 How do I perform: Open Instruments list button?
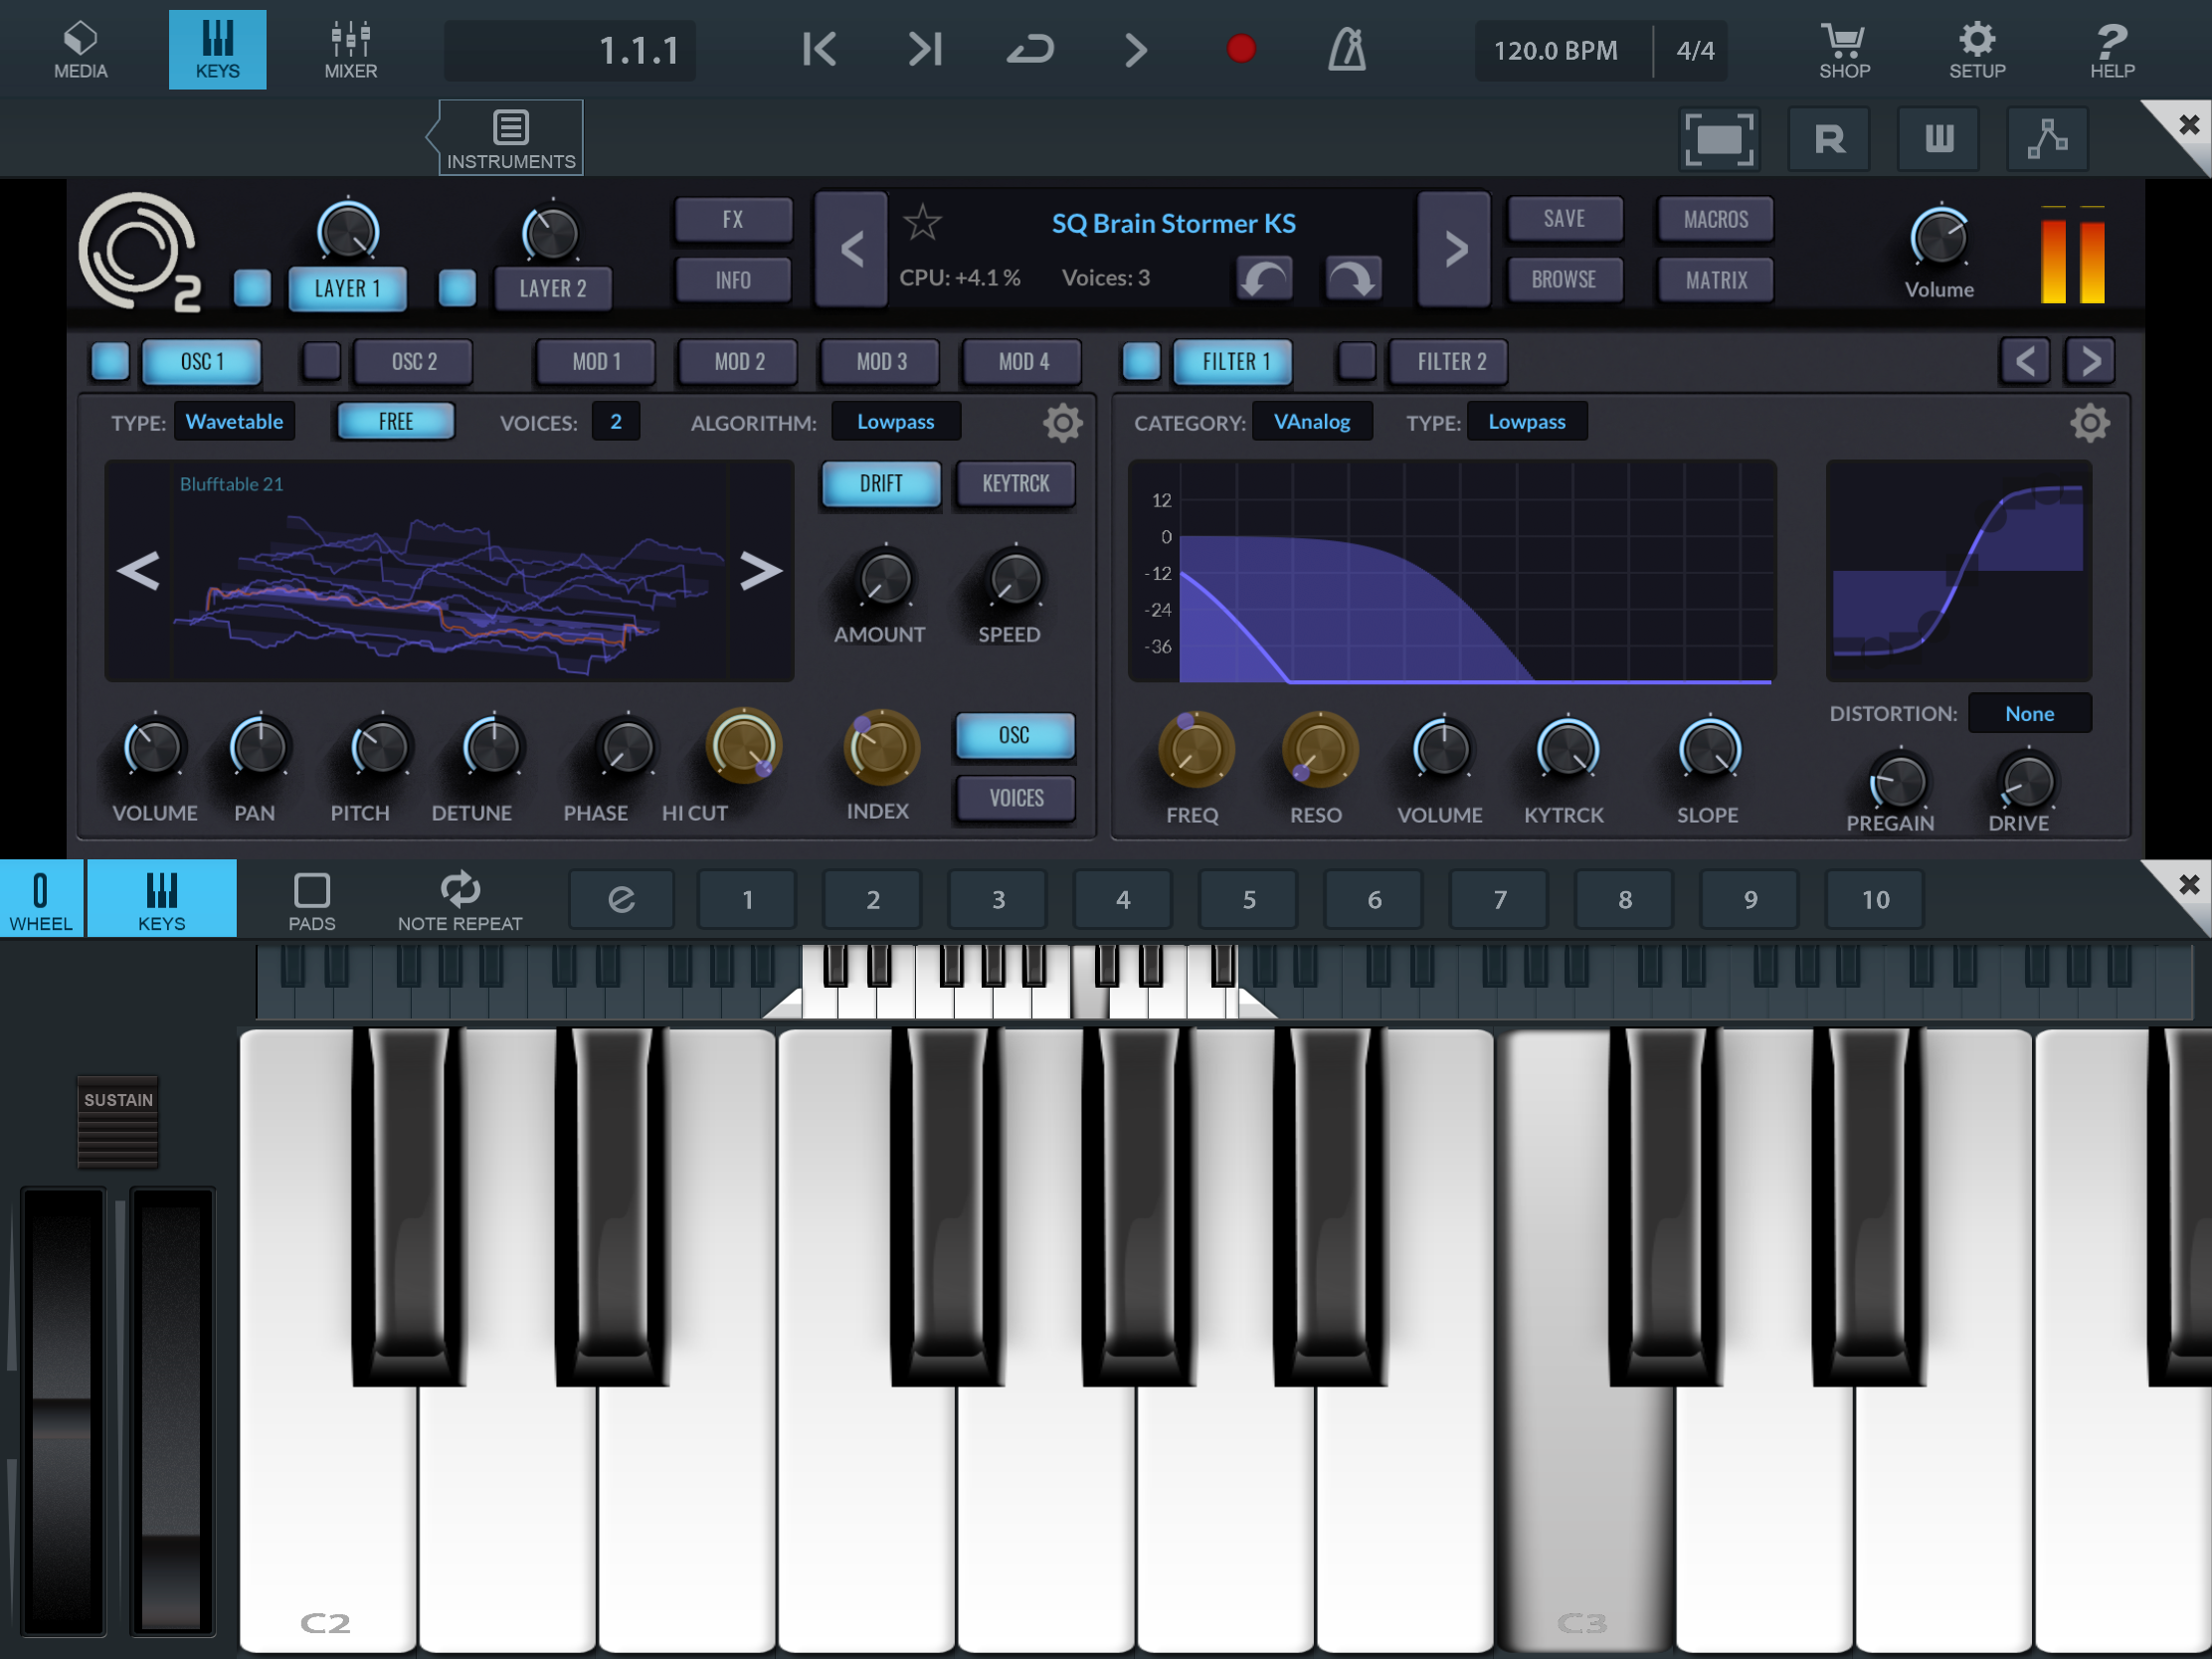click(510, 138)
